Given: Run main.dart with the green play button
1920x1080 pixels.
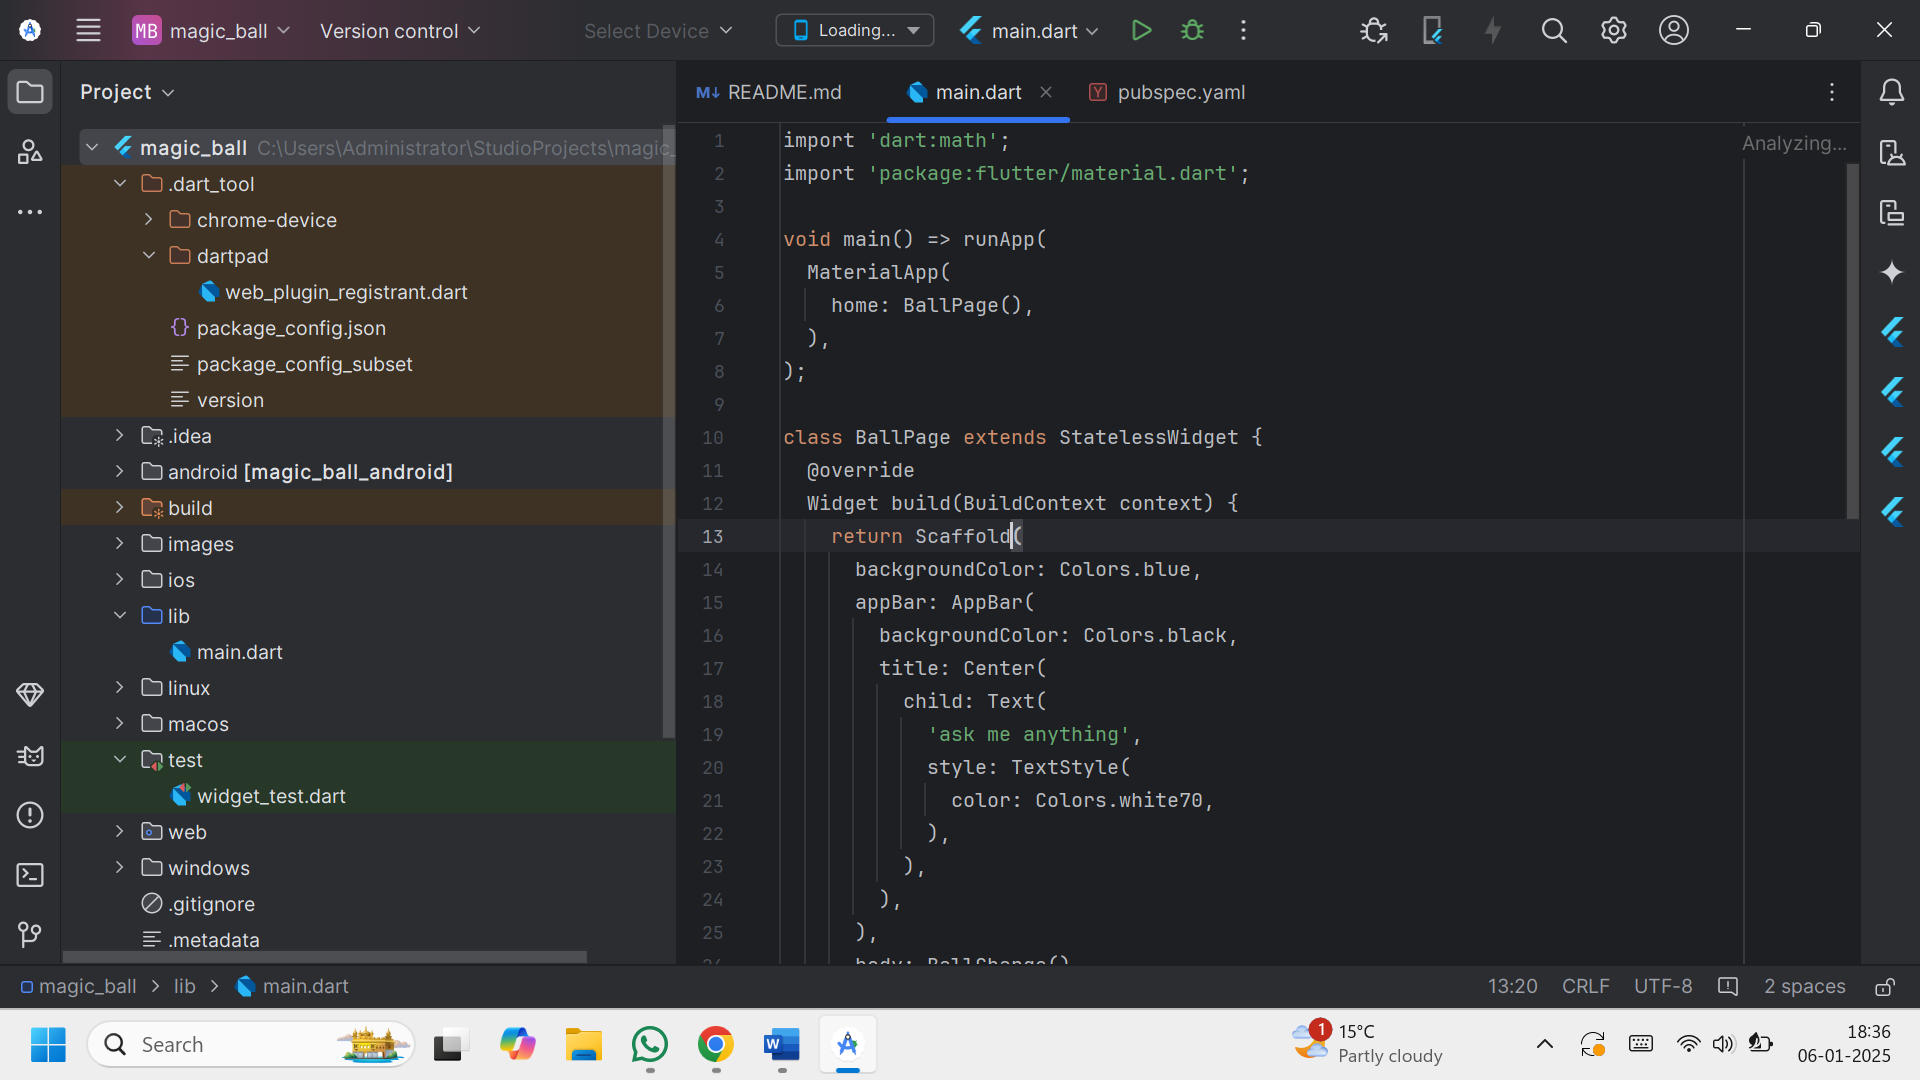Looking at the screenshot, I should click(x=1141, y=30).
